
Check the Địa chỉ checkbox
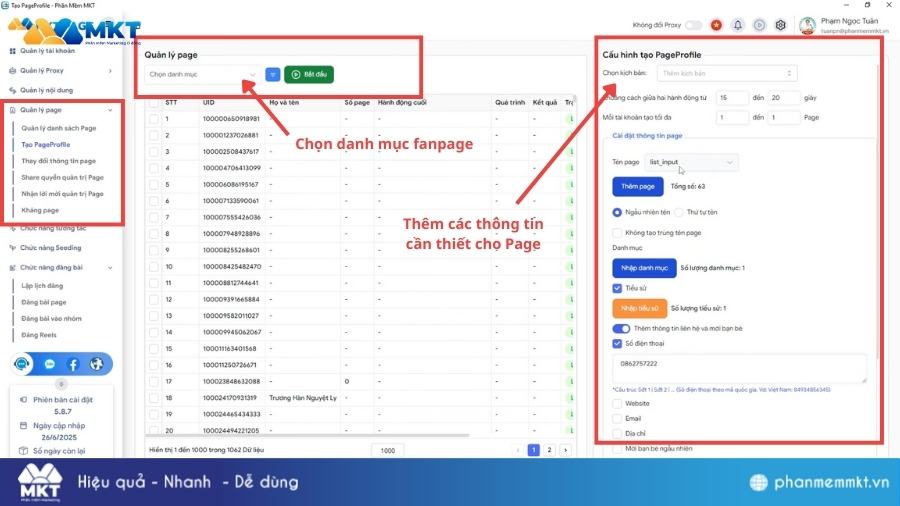(x=617, y=434)
